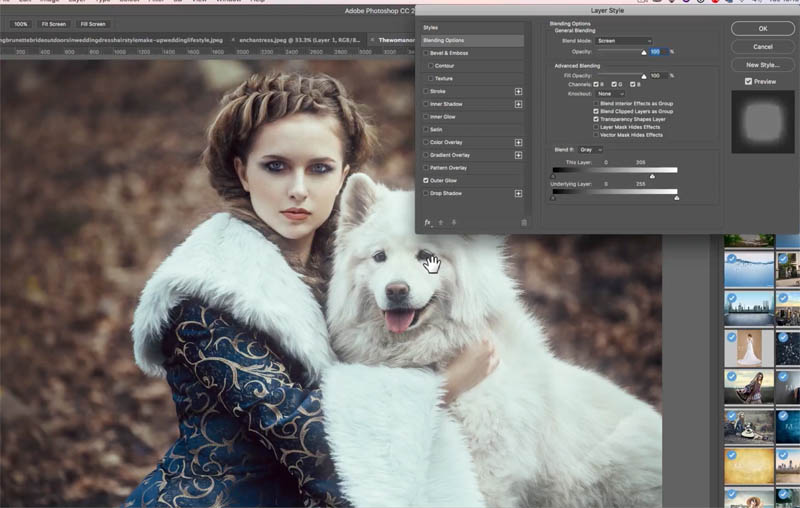
Task: Expand the Blend If Gray dropdown
Action: 590,149
